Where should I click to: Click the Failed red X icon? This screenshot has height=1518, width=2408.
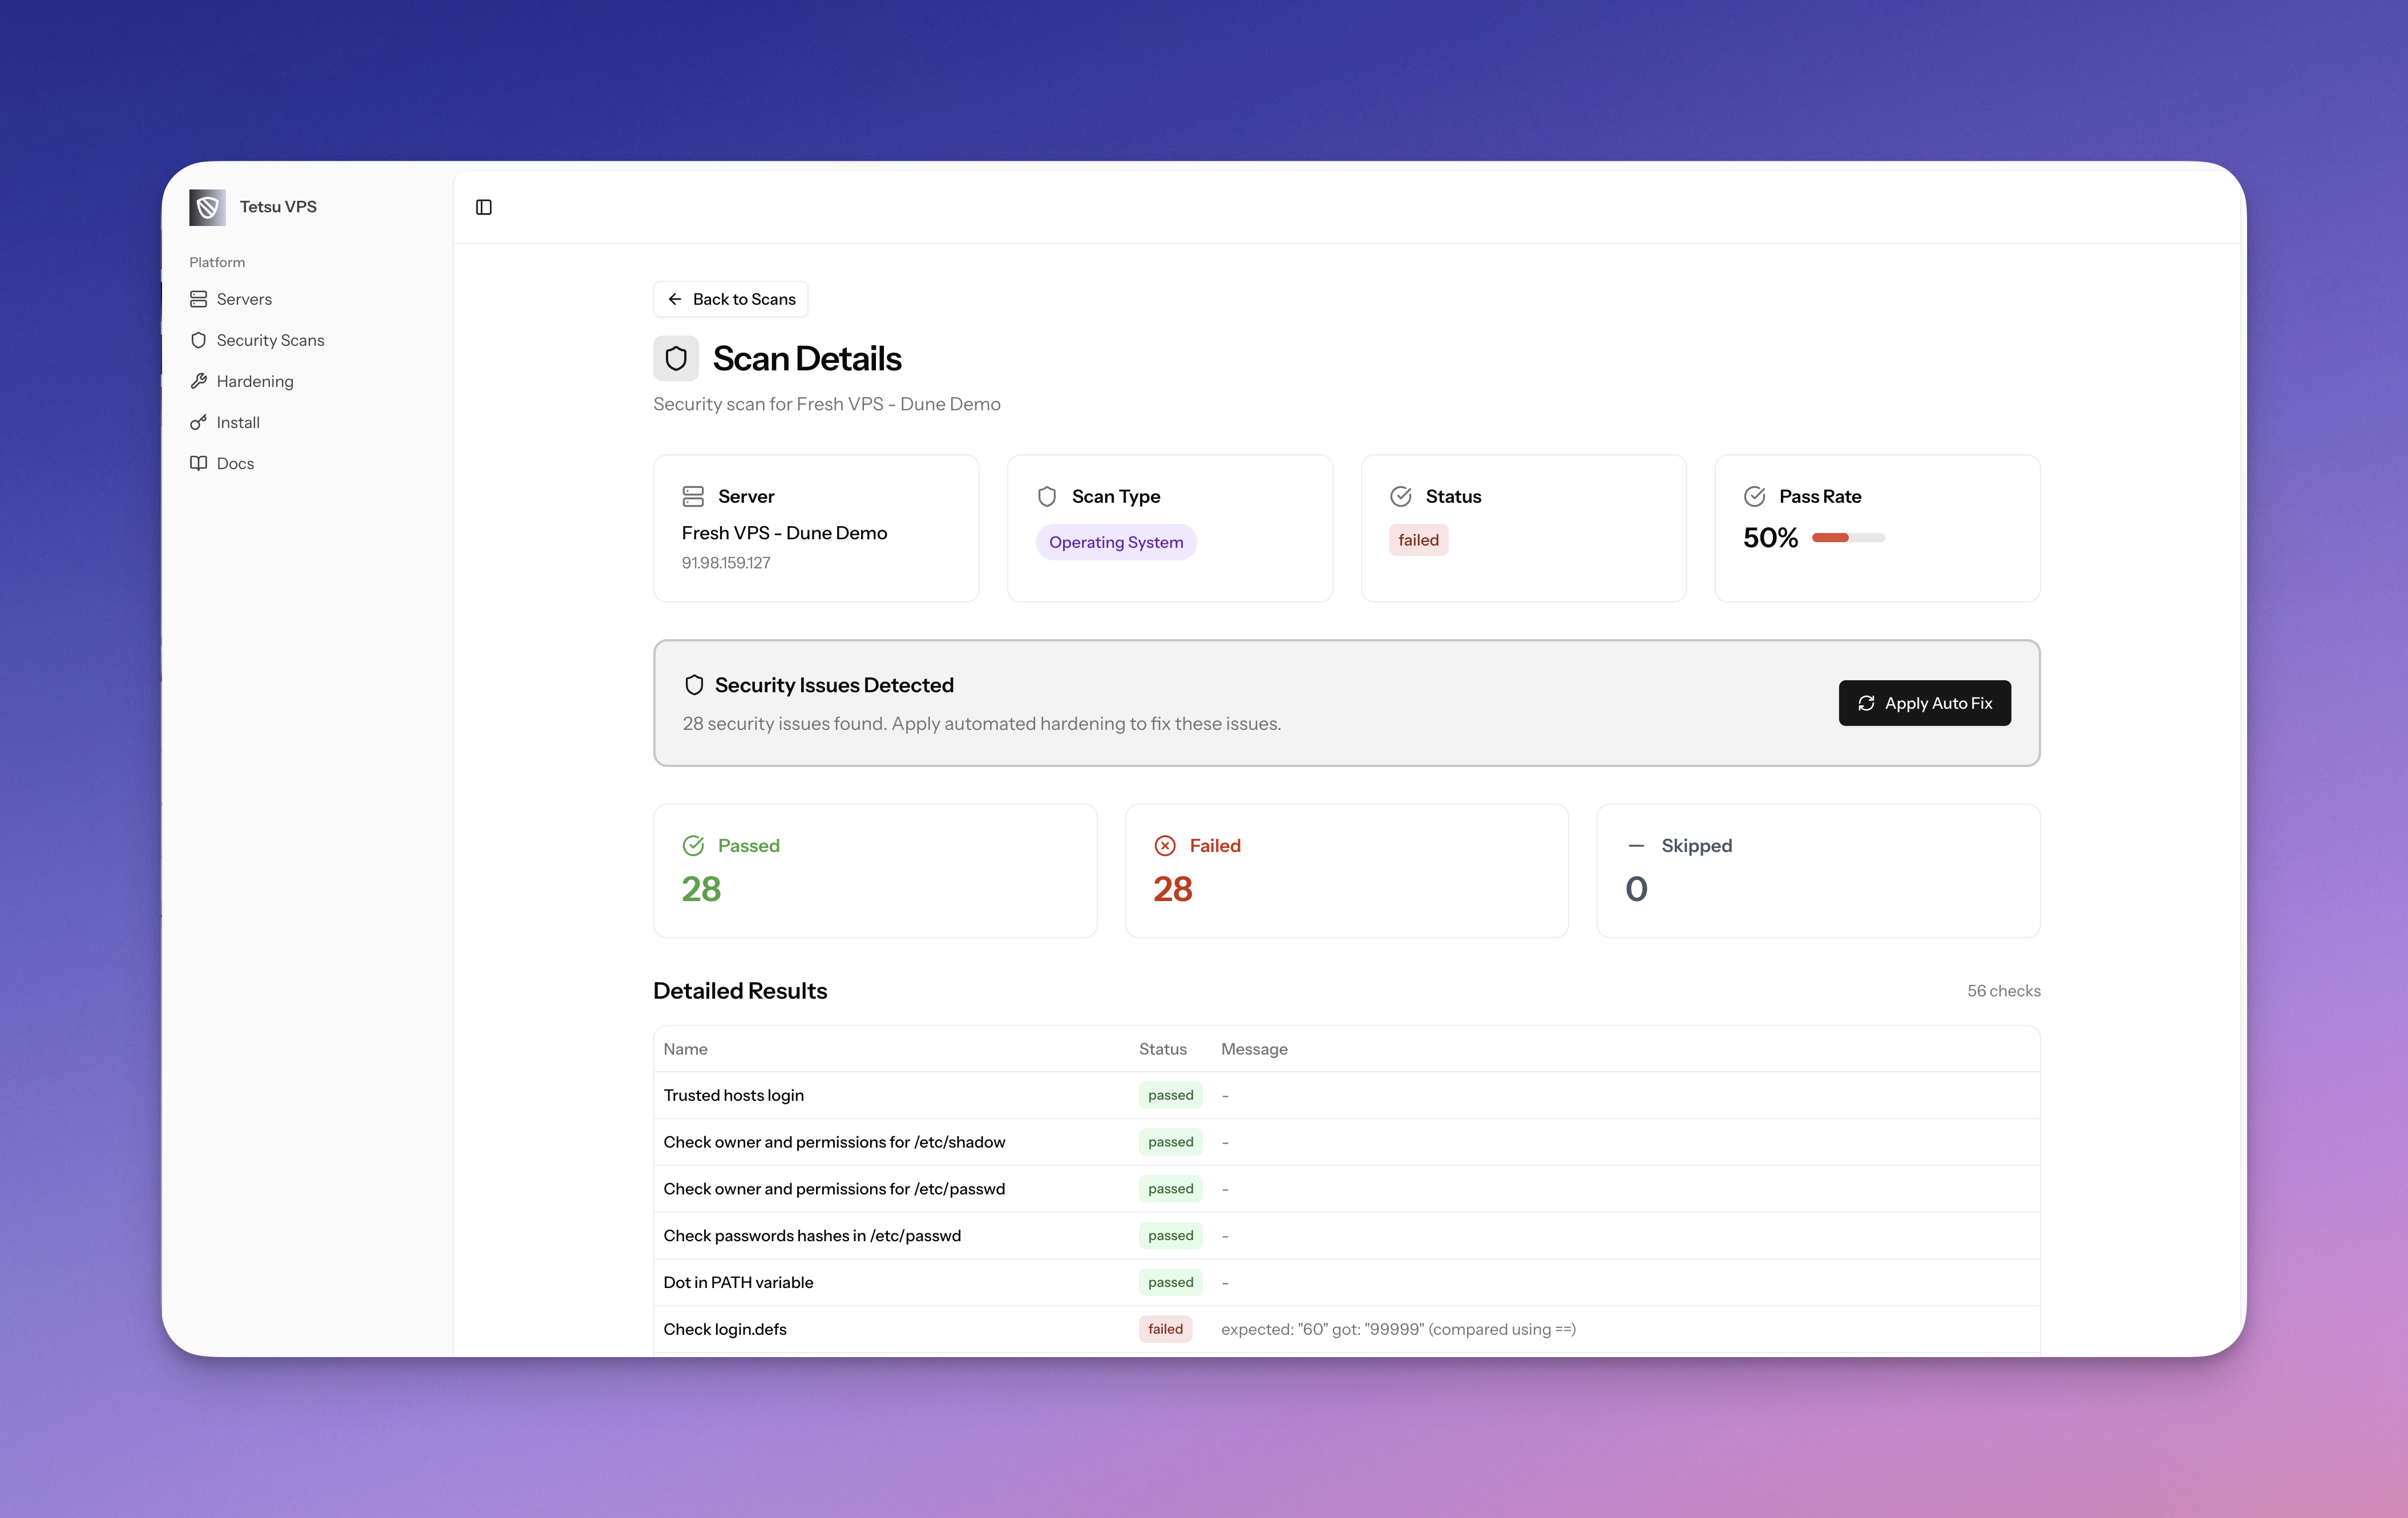click(1165, 846)
